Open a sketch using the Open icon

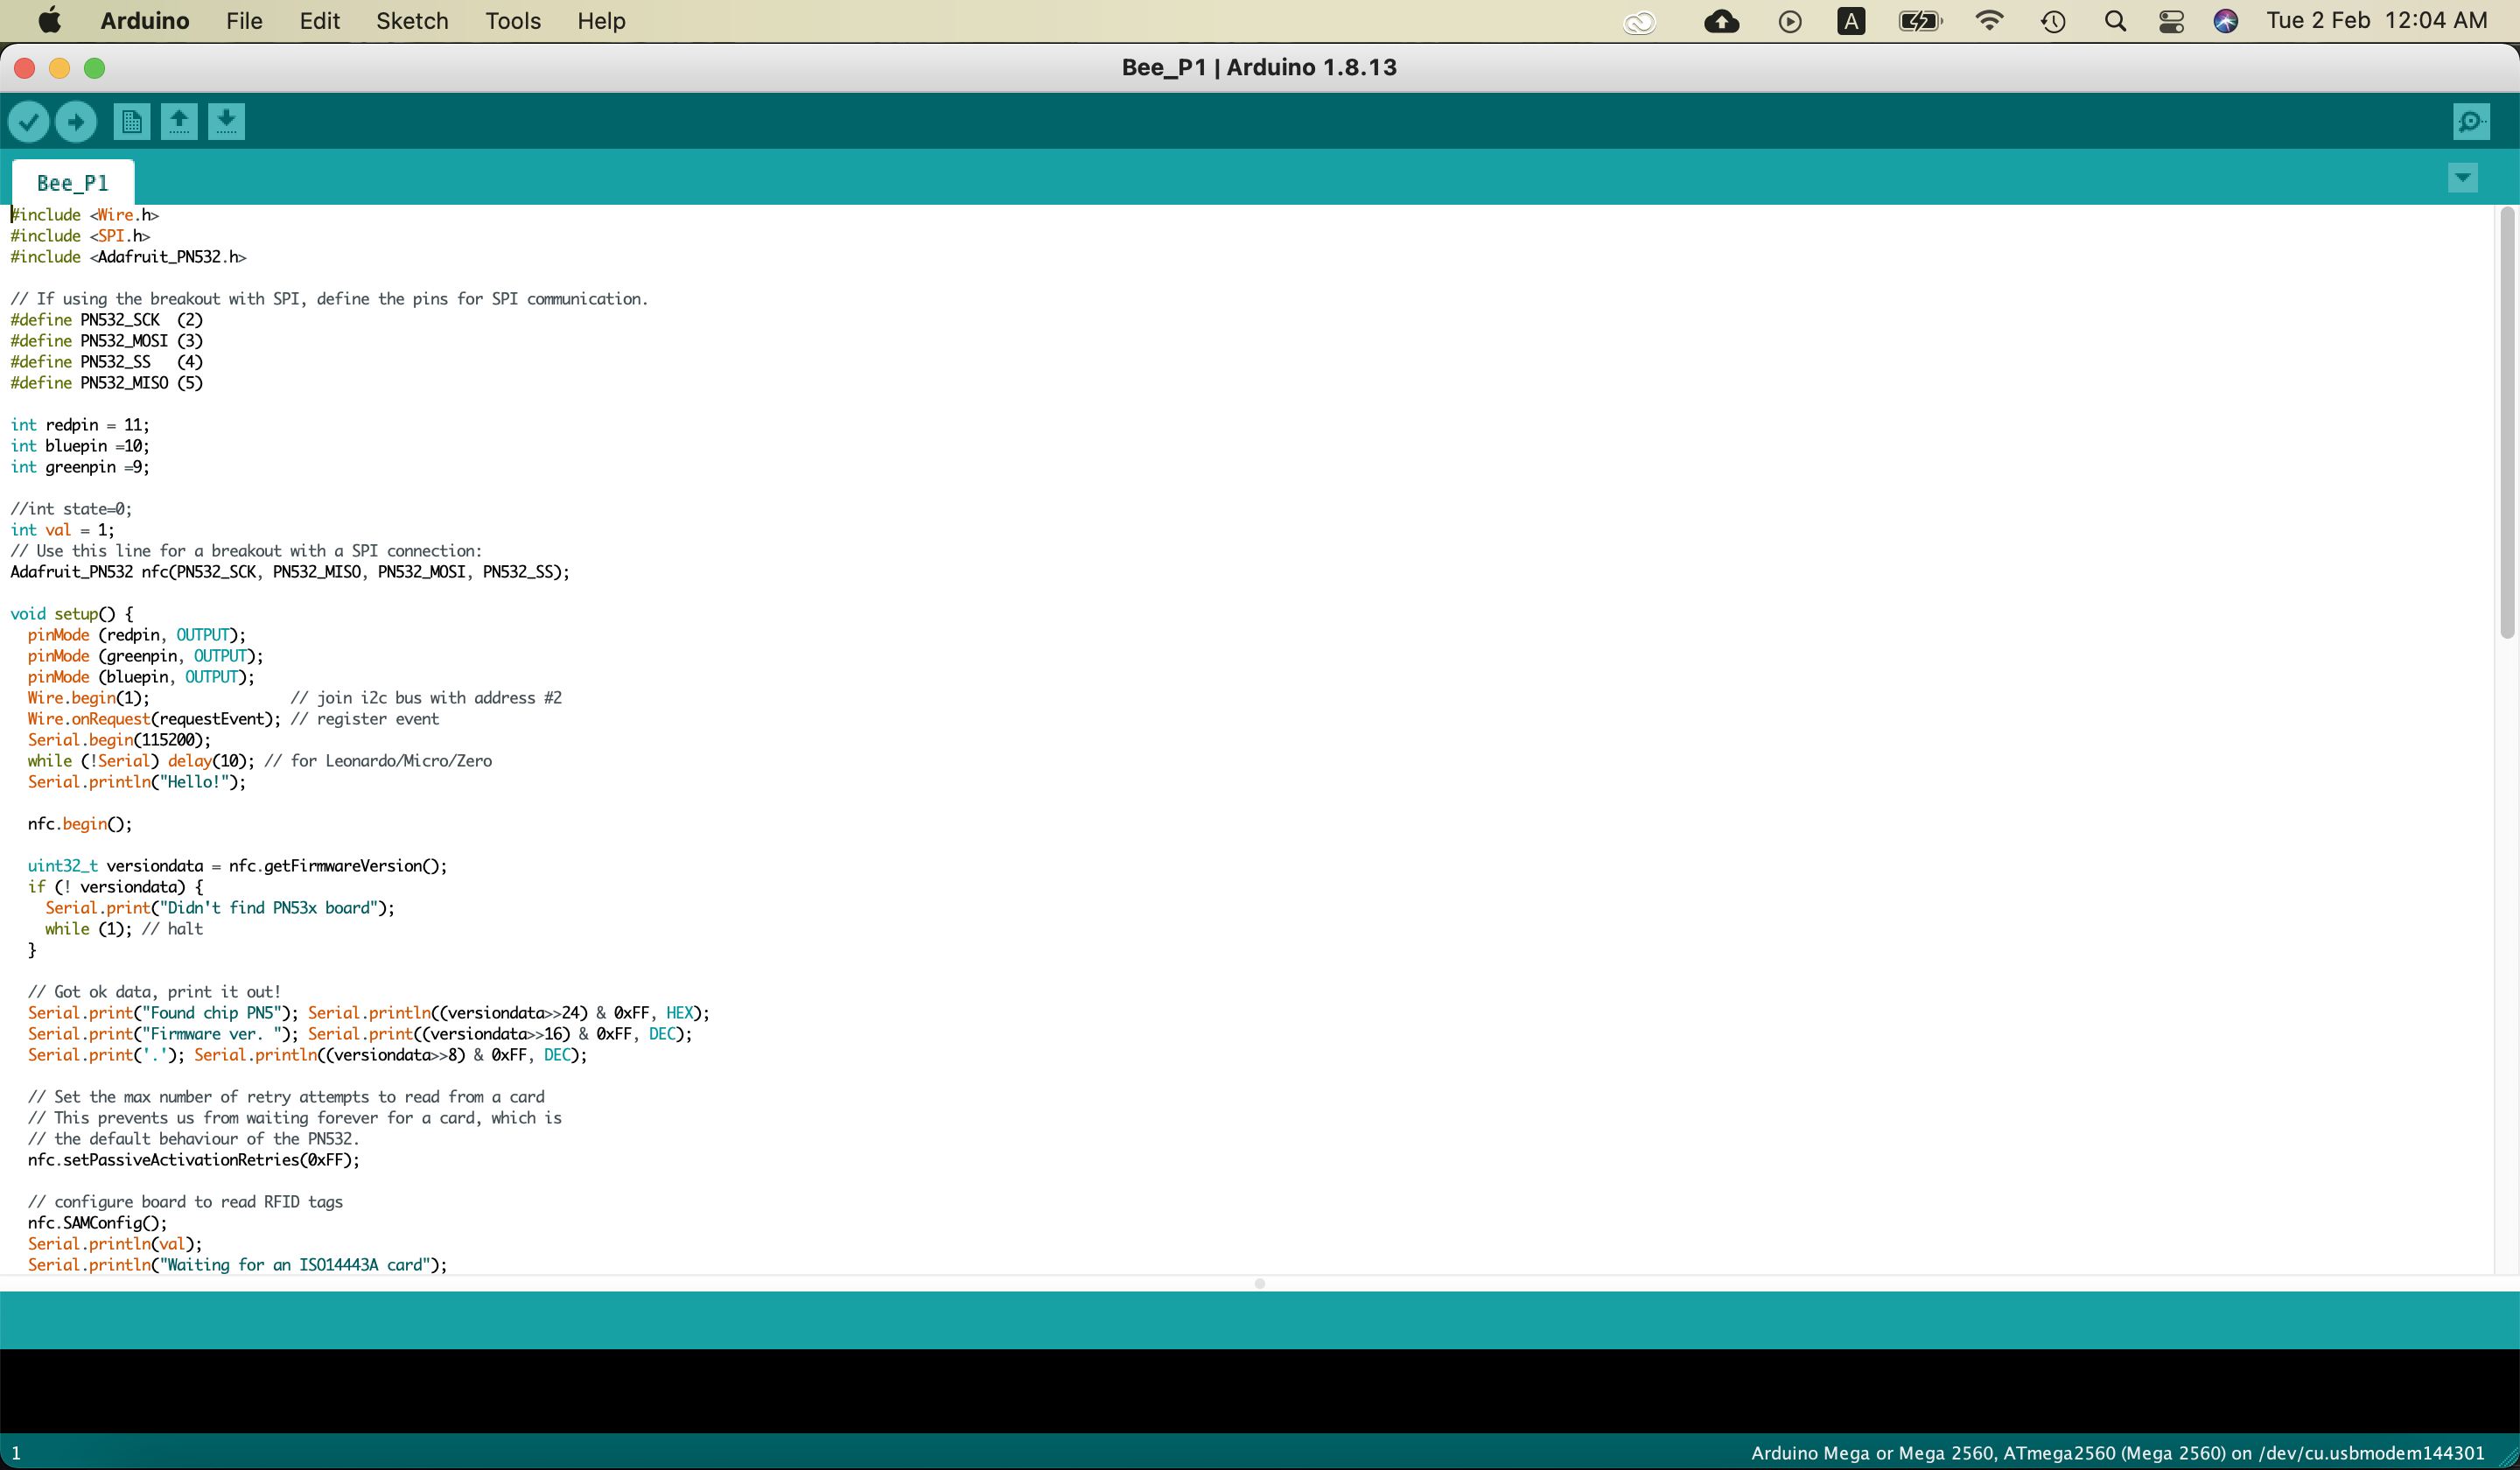click(179, 122)
